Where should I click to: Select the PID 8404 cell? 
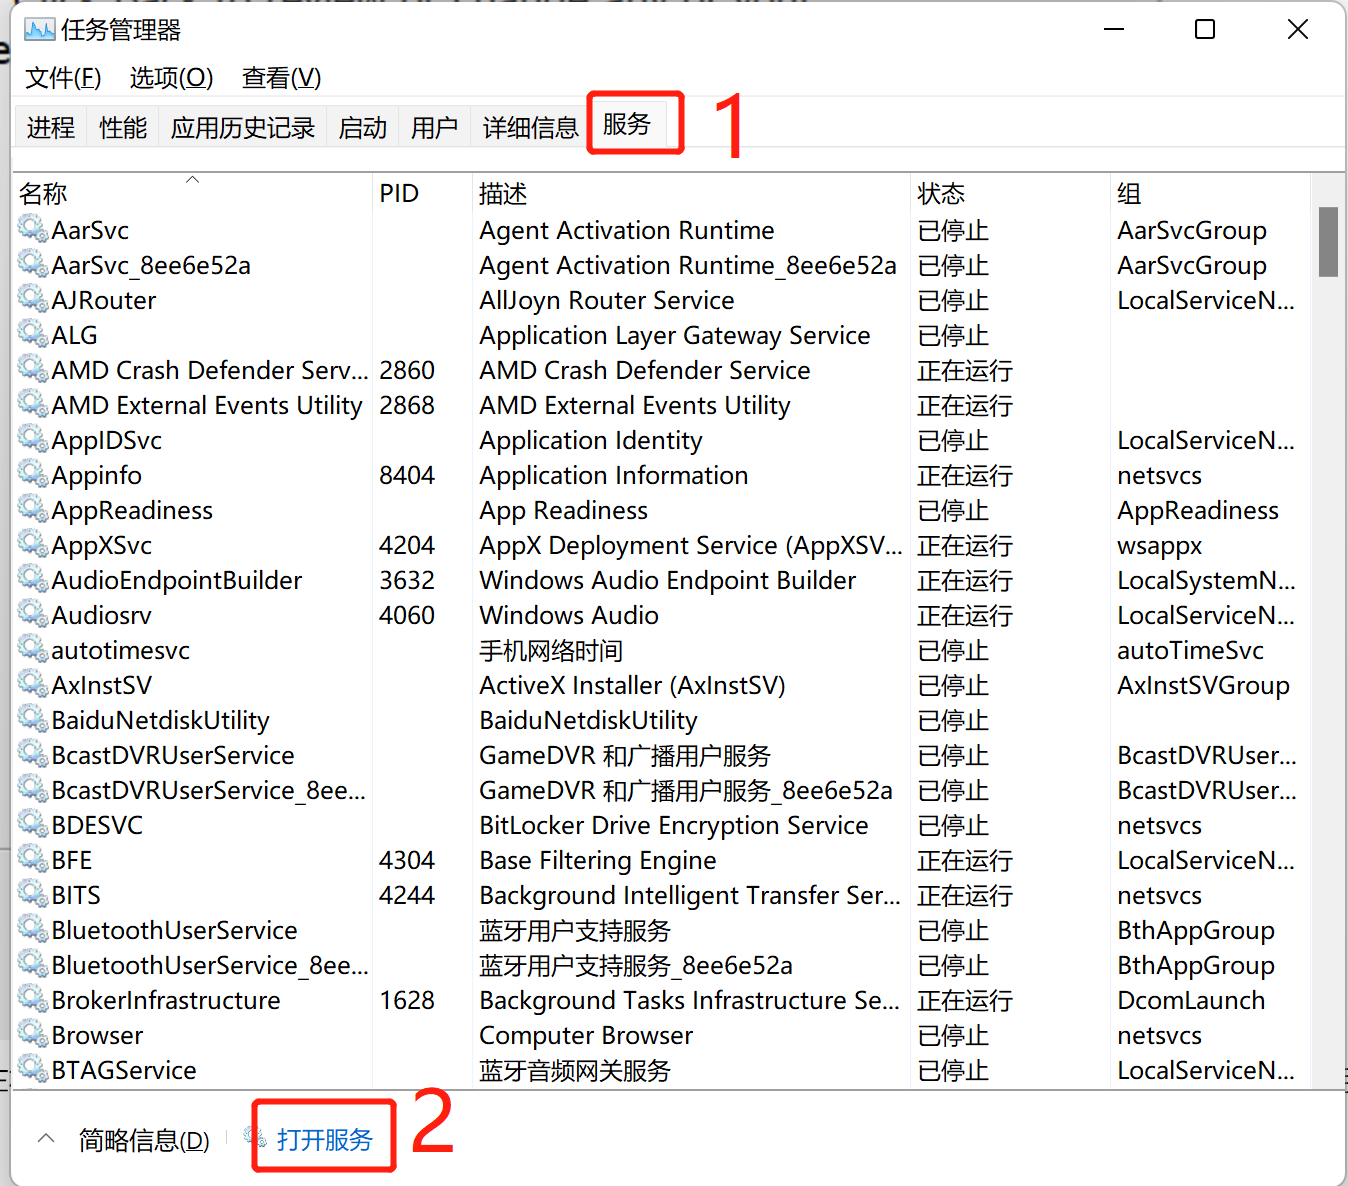pyautogui.click(x=407, y=475)
